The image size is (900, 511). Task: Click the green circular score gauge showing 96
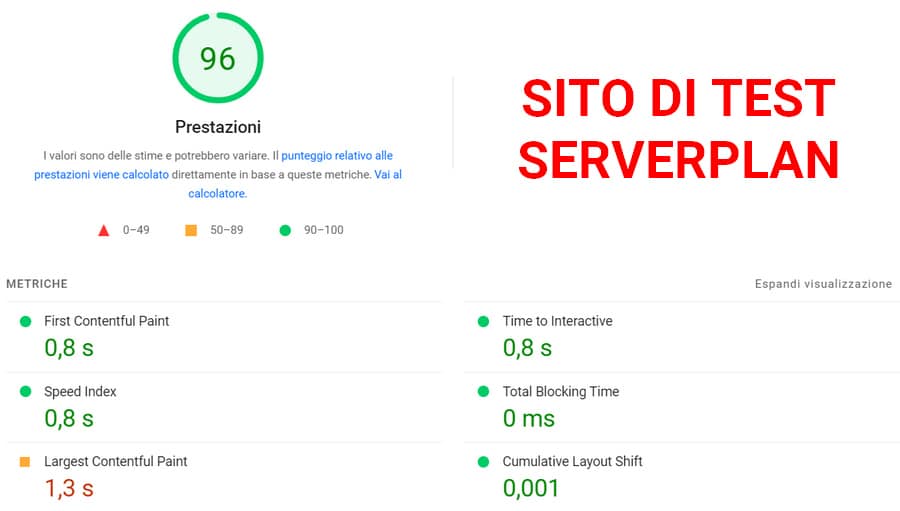coord(217,59)
